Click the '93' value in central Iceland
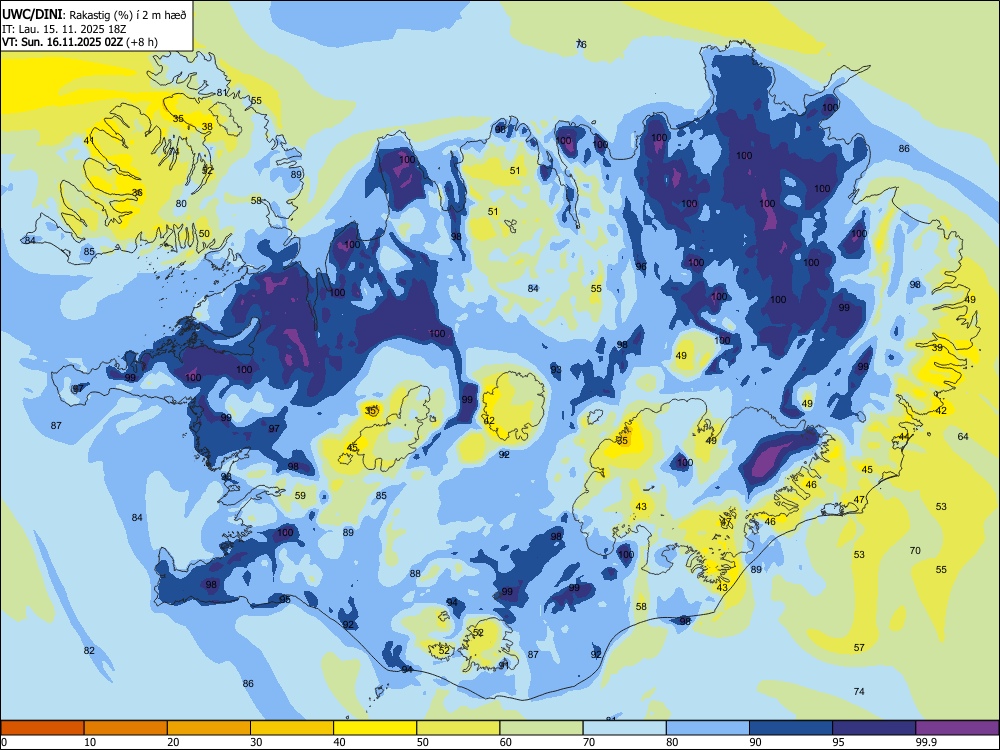 (556, 369)
